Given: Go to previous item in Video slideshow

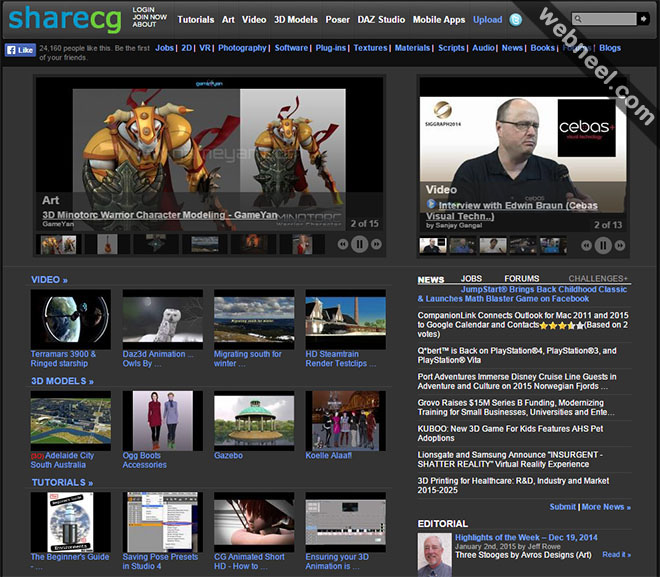Looking at the screenshot, I should [x=586, y=245].
